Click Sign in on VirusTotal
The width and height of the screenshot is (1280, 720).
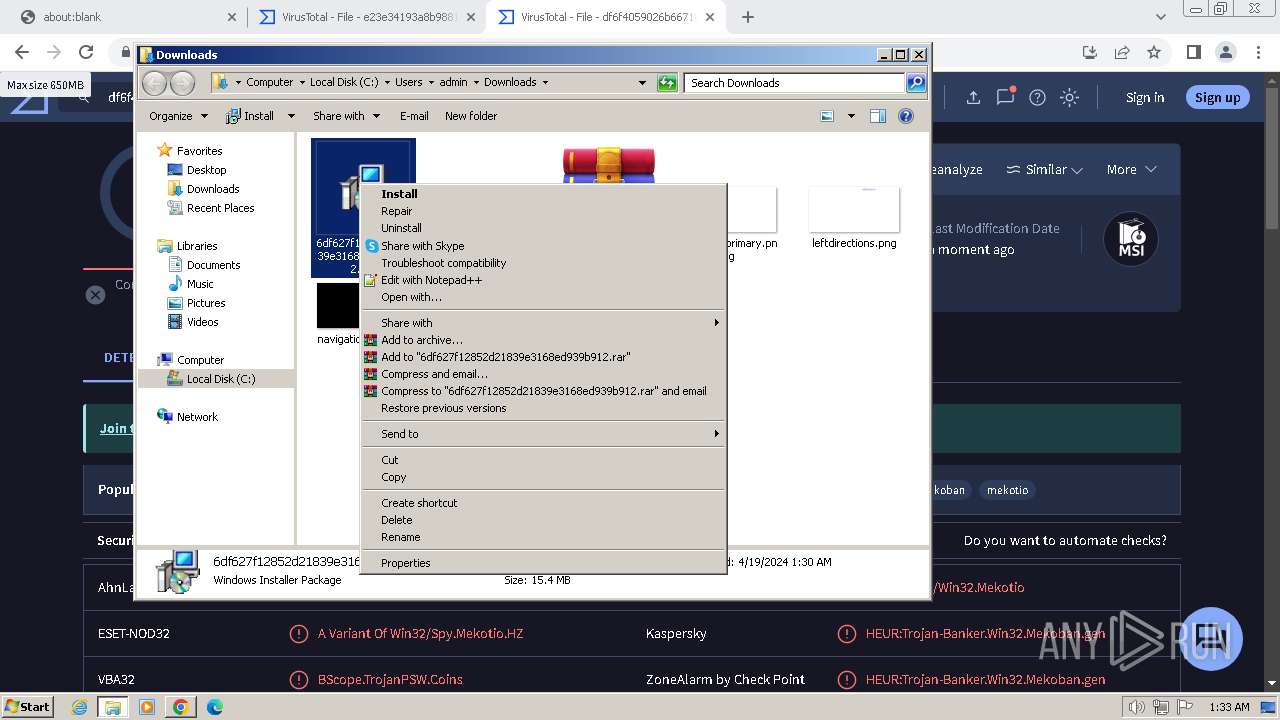(x=1145, y=97)
